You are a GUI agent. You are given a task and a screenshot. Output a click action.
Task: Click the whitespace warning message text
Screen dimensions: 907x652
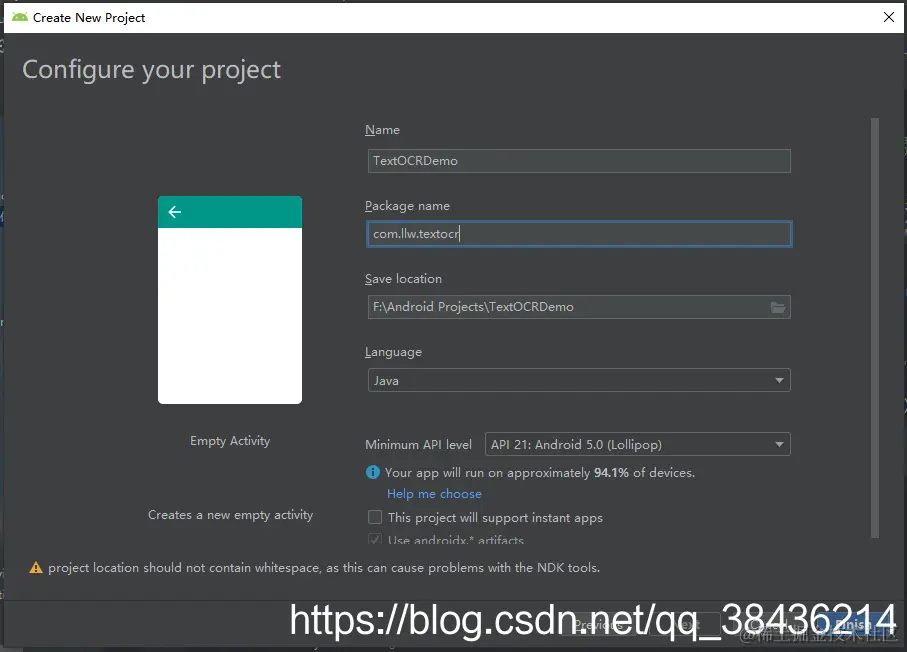tap(324, 568)
